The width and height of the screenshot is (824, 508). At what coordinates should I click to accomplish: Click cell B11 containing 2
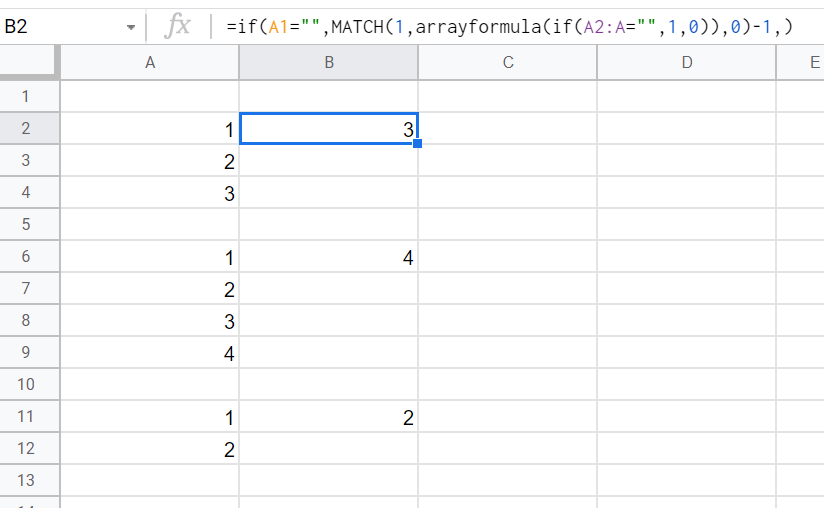coord(329,416)
